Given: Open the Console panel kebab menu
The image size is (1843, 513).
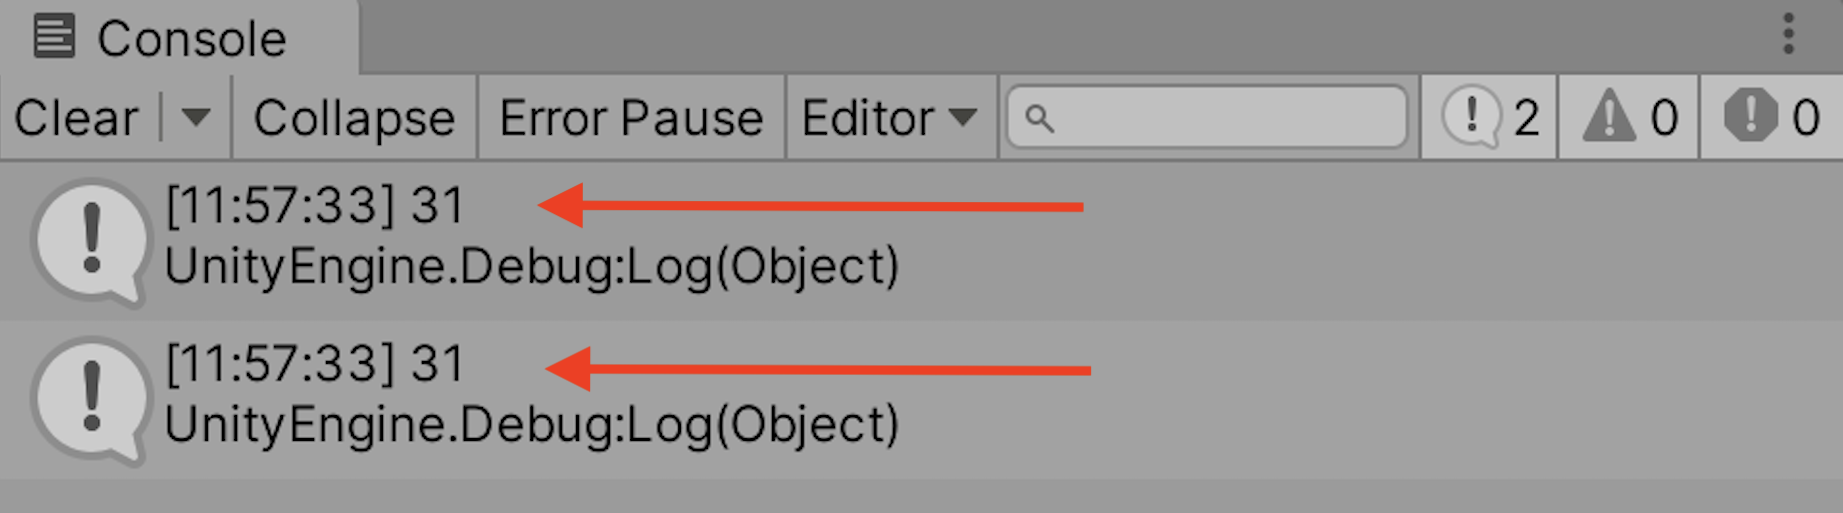Looking at the screenshot, I should click(1788, 35).
